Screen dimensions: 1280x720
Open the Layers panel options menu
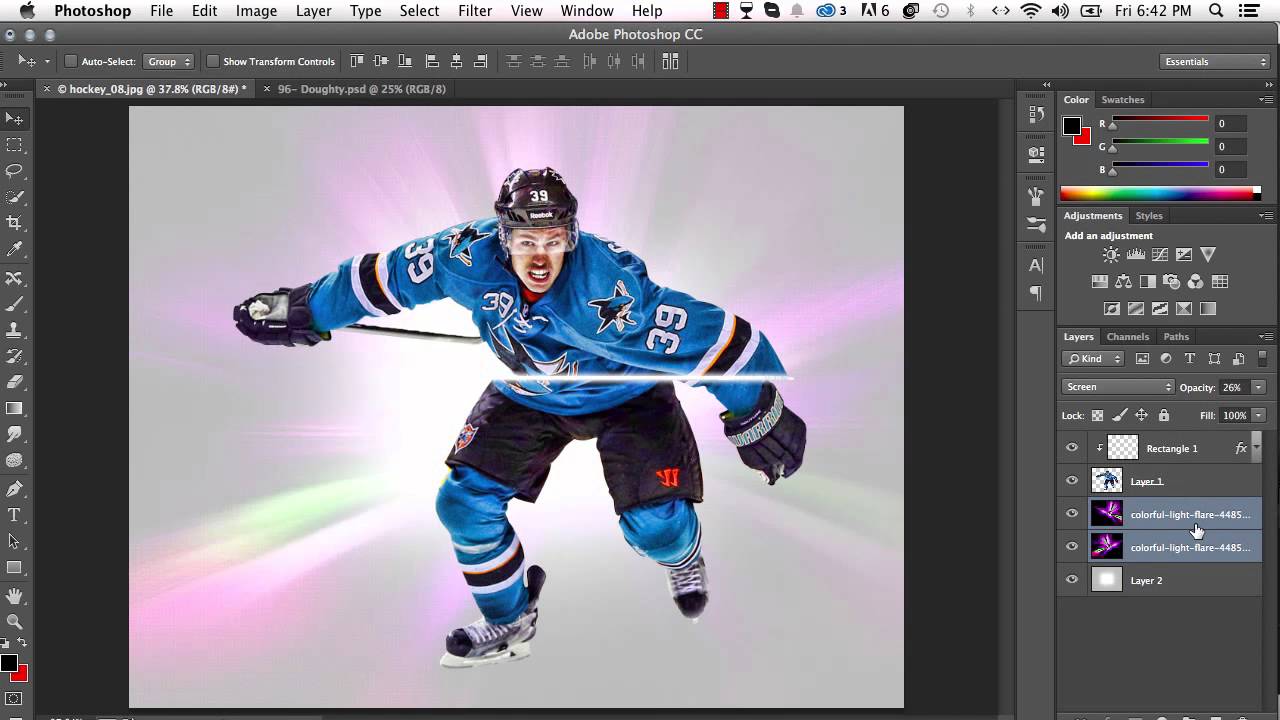(x=1266, y=337)
